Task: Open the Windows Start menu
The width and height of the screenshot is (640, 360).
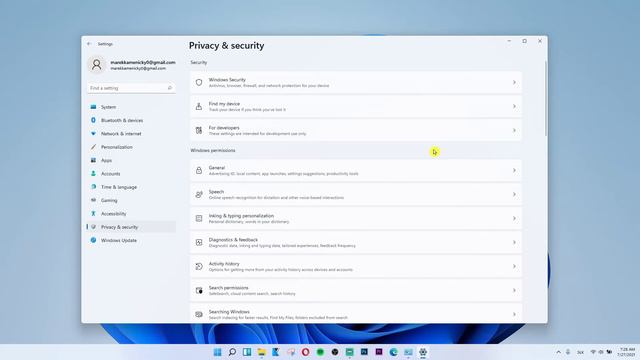Action: pos(218,352)
